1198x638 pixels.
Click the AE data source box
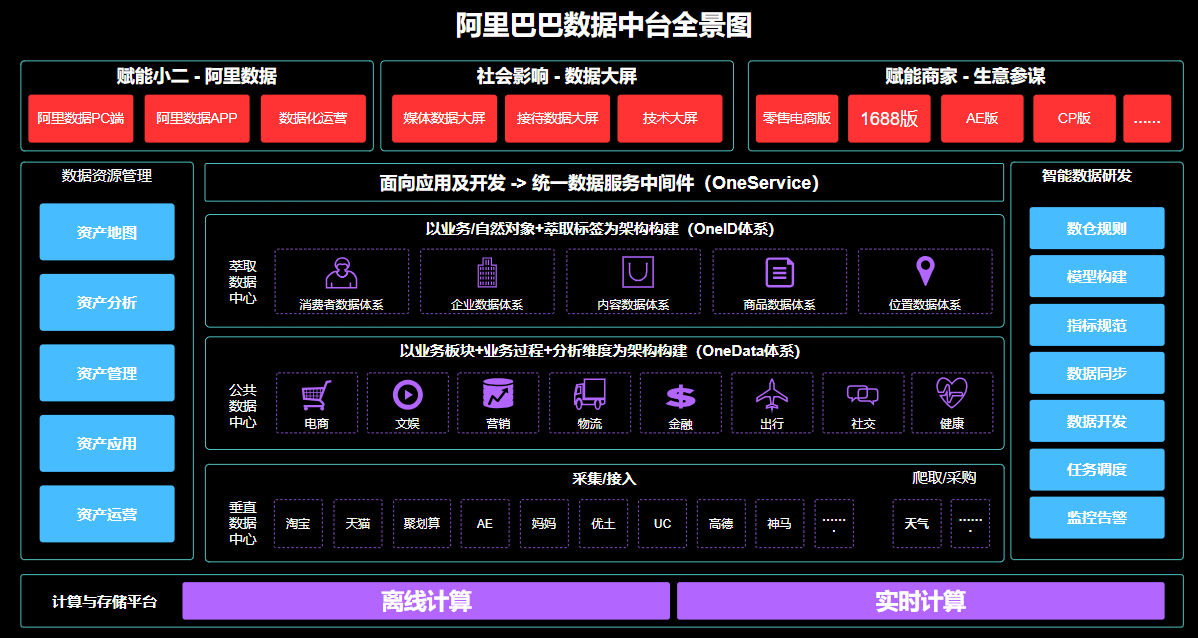pyautogui.click(x=485, y=523)
